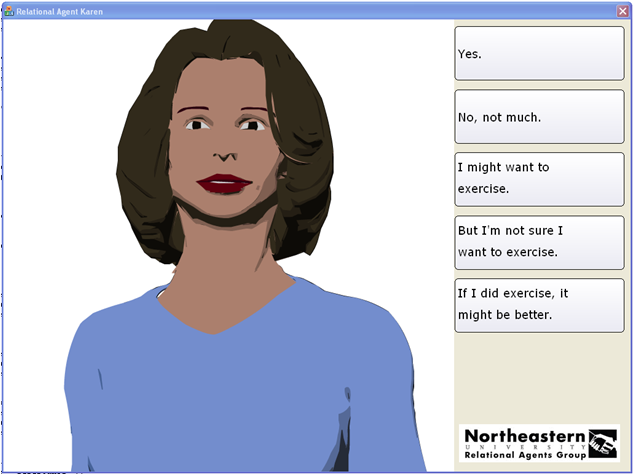Click Karen's nose
The image size is (634, 475).
click(227, 155)
